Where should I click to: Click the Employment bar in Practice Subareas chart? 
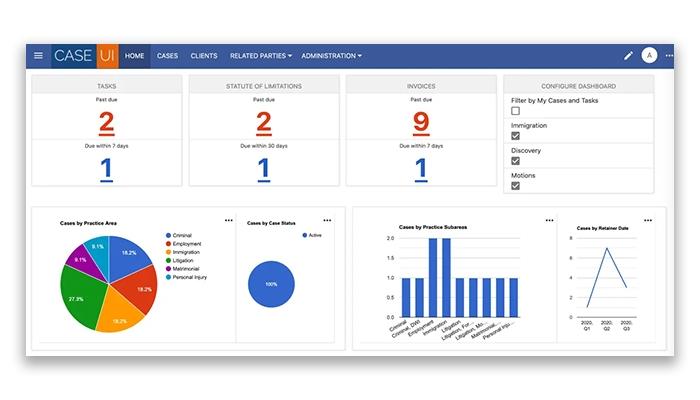pyautogui.click(x=433, y=278)
